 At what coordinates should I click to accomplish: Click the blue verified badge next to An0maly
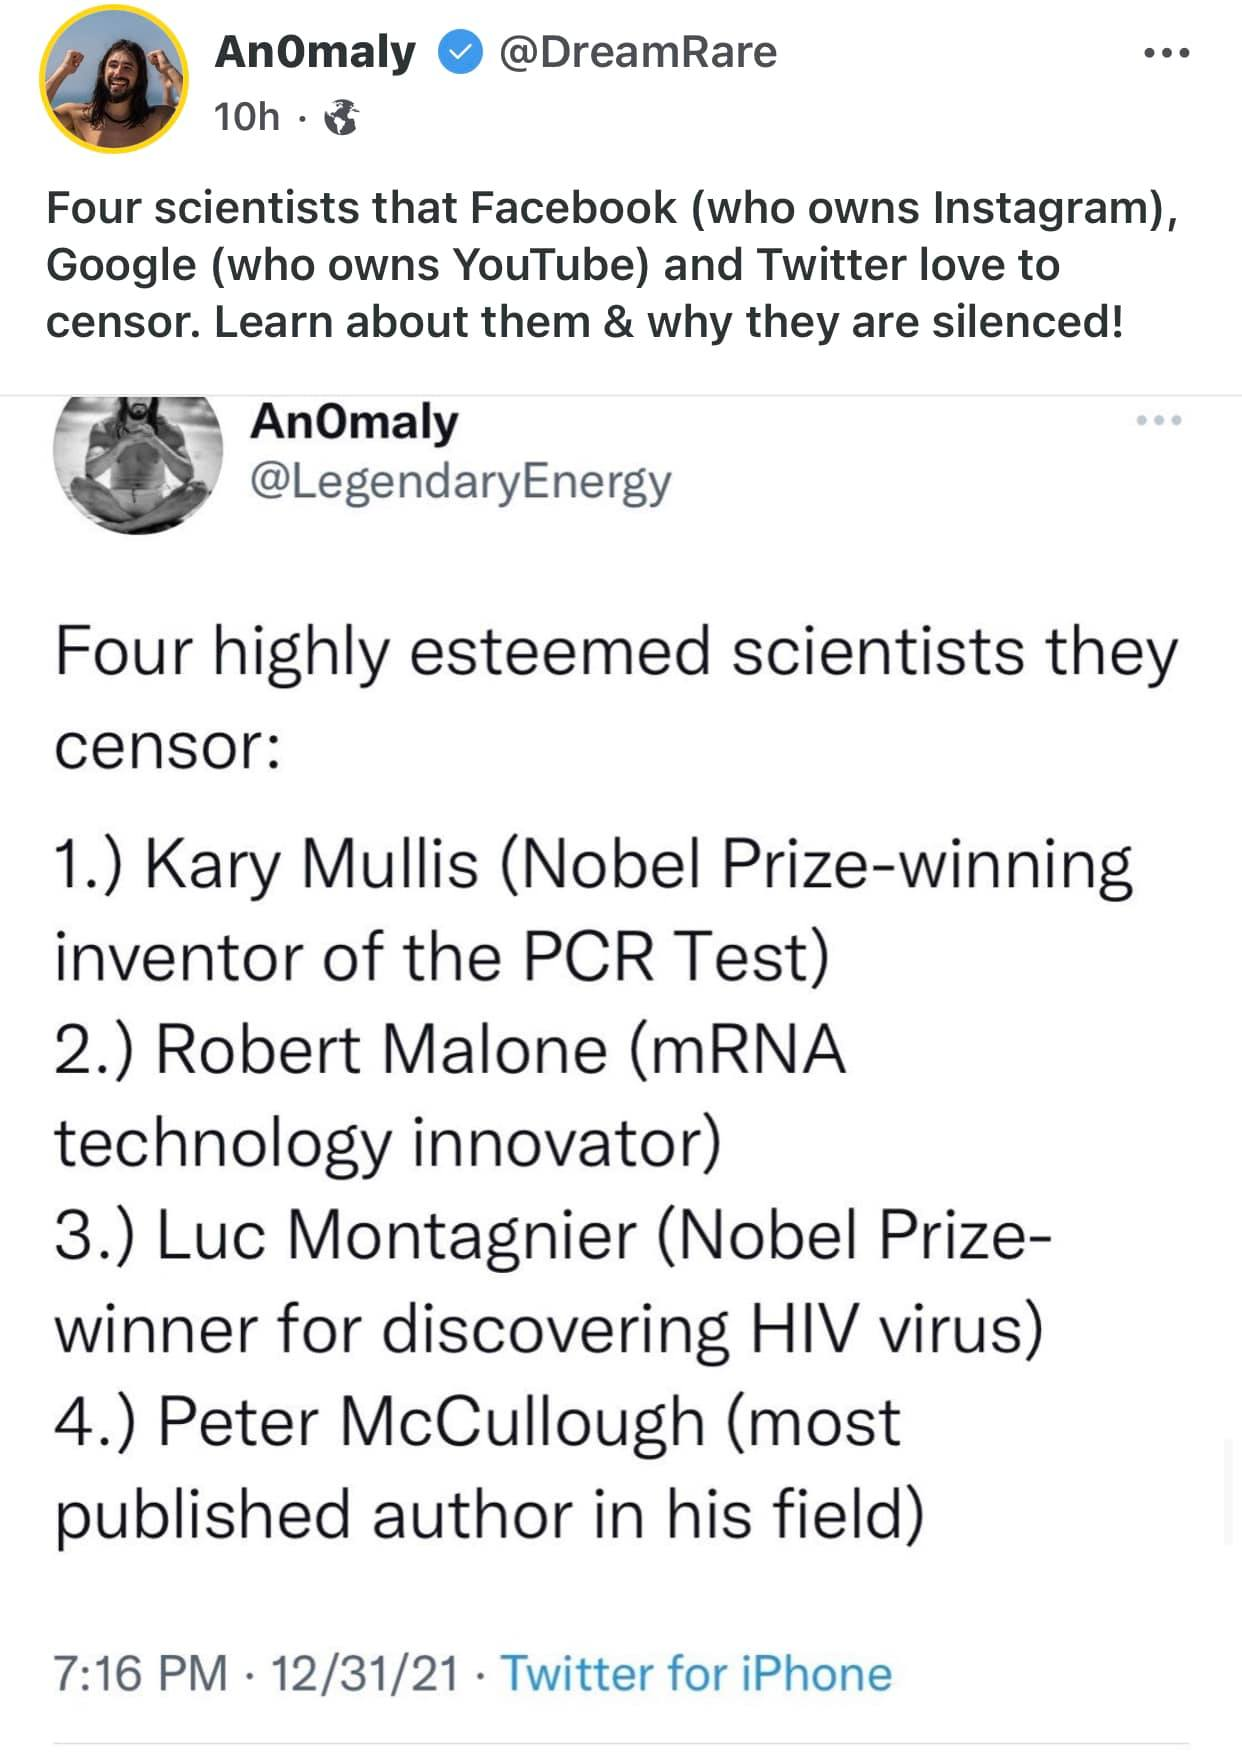[x=460, y=52]
